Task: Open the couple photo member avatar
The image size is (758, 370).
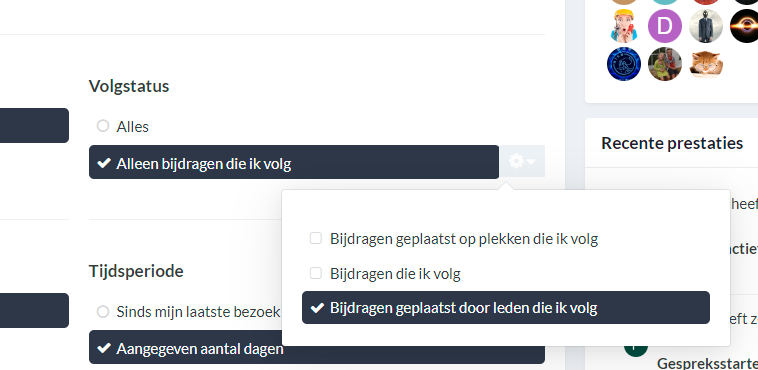Action: coord(665,64)
